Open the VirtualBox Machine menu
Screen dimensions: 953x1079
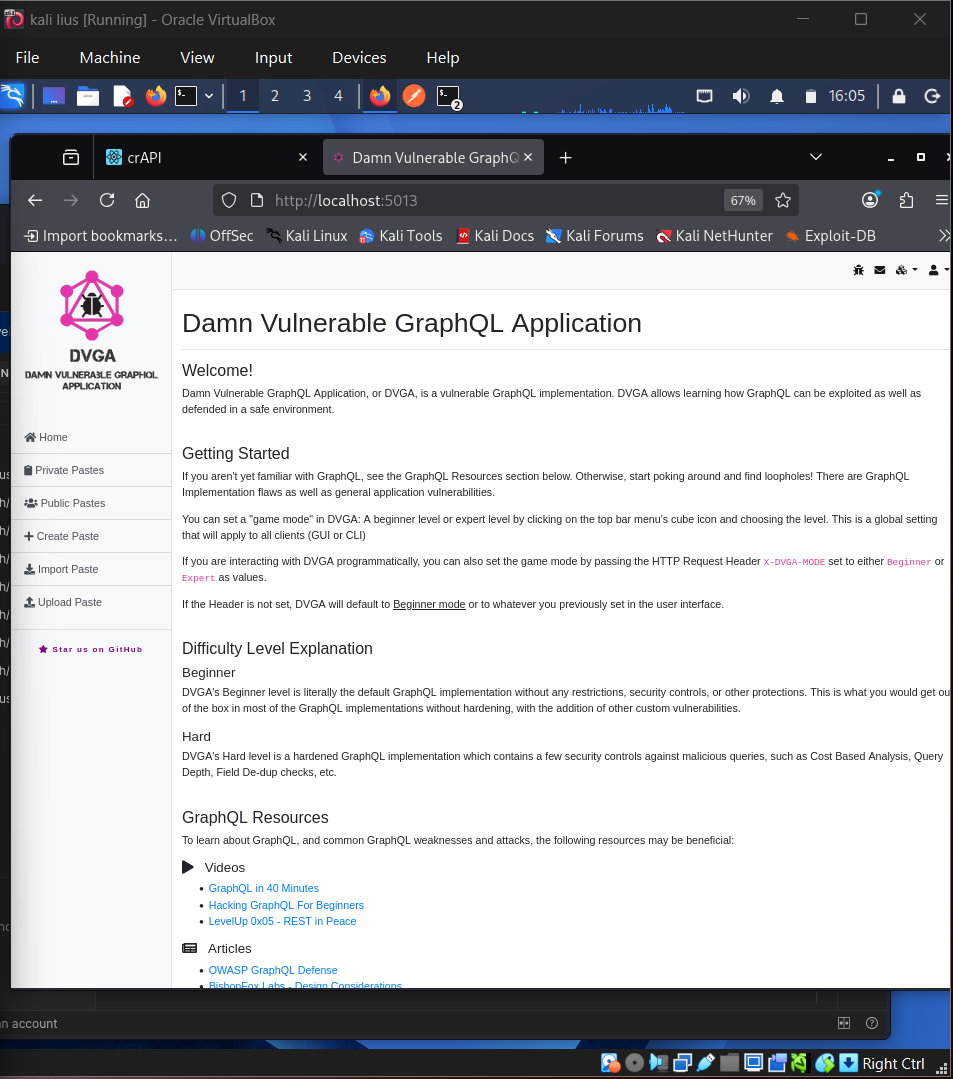(110, 58)
